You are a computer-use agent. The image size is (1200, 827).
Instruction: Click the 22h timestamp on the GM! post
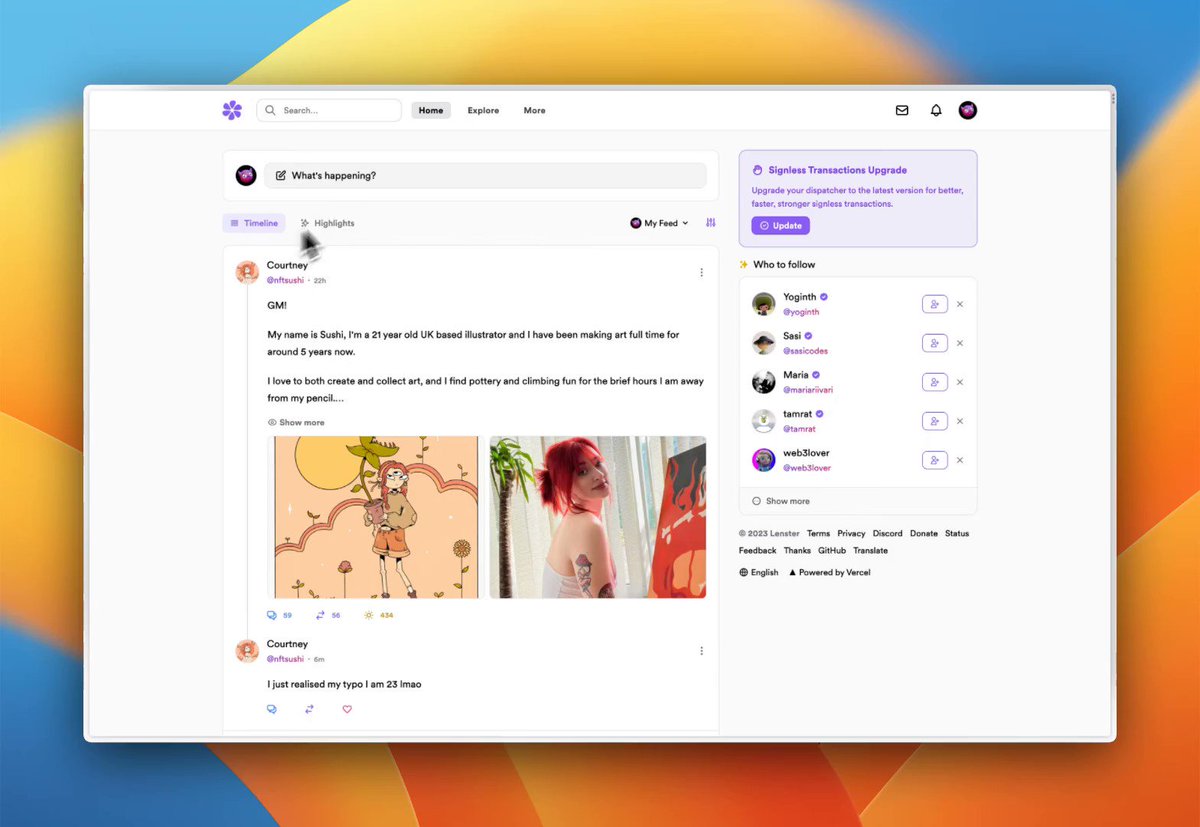pos(320,281)
